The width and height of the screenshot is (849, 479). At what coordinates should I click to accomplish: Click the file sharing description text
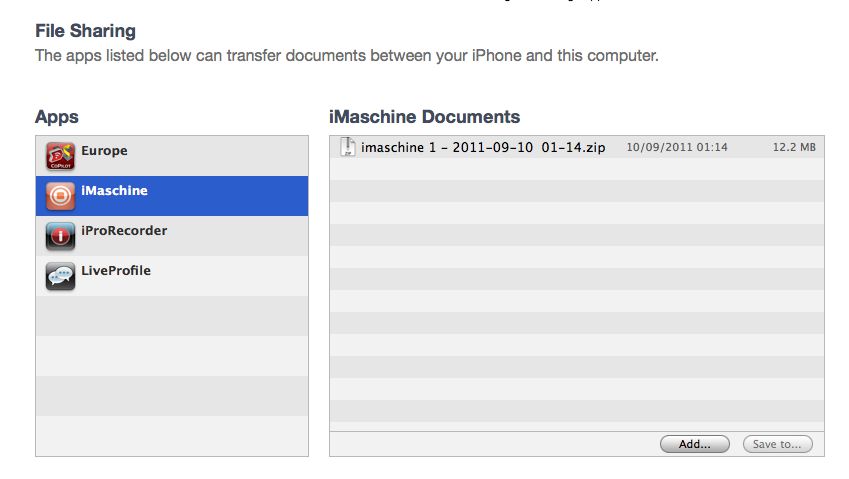point(347,56)
